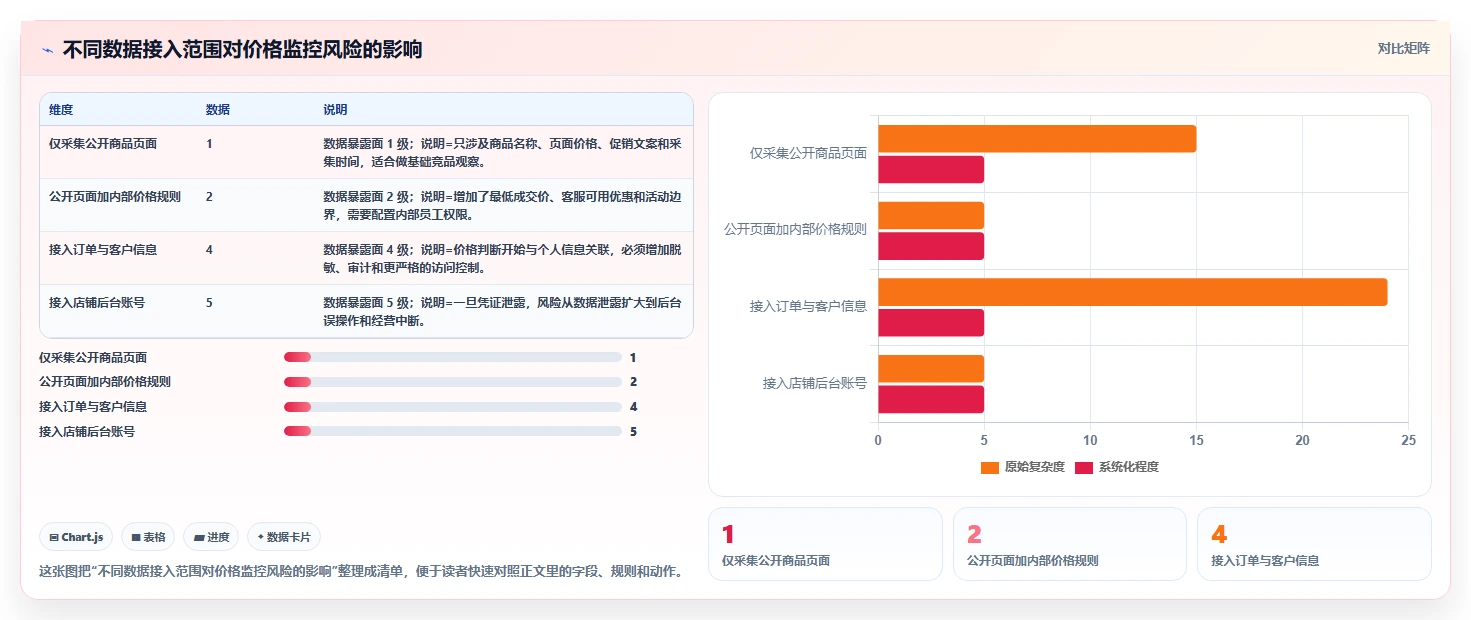The width and height of the screenshot is (1471, 620).
Task: Click the red chart bar for 仅采集公开商品页面
Action: [931, 170]
